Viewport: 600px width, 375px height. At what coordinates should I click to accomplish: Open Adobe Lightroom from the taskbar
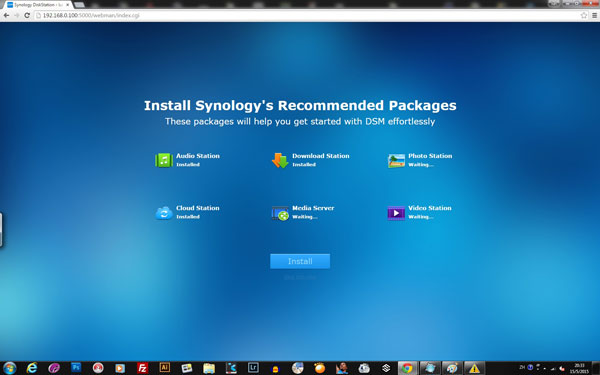click(x=253, y=368)
